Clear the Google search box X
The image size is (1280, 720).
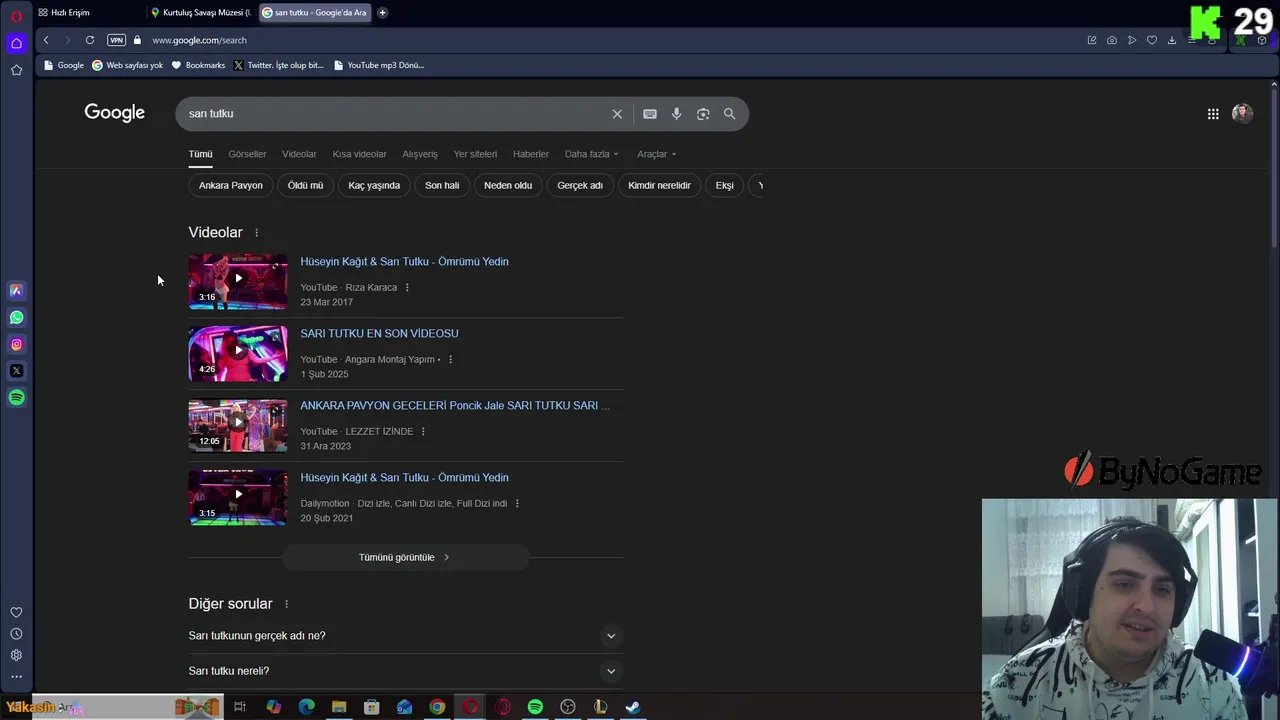pos(617,114)
